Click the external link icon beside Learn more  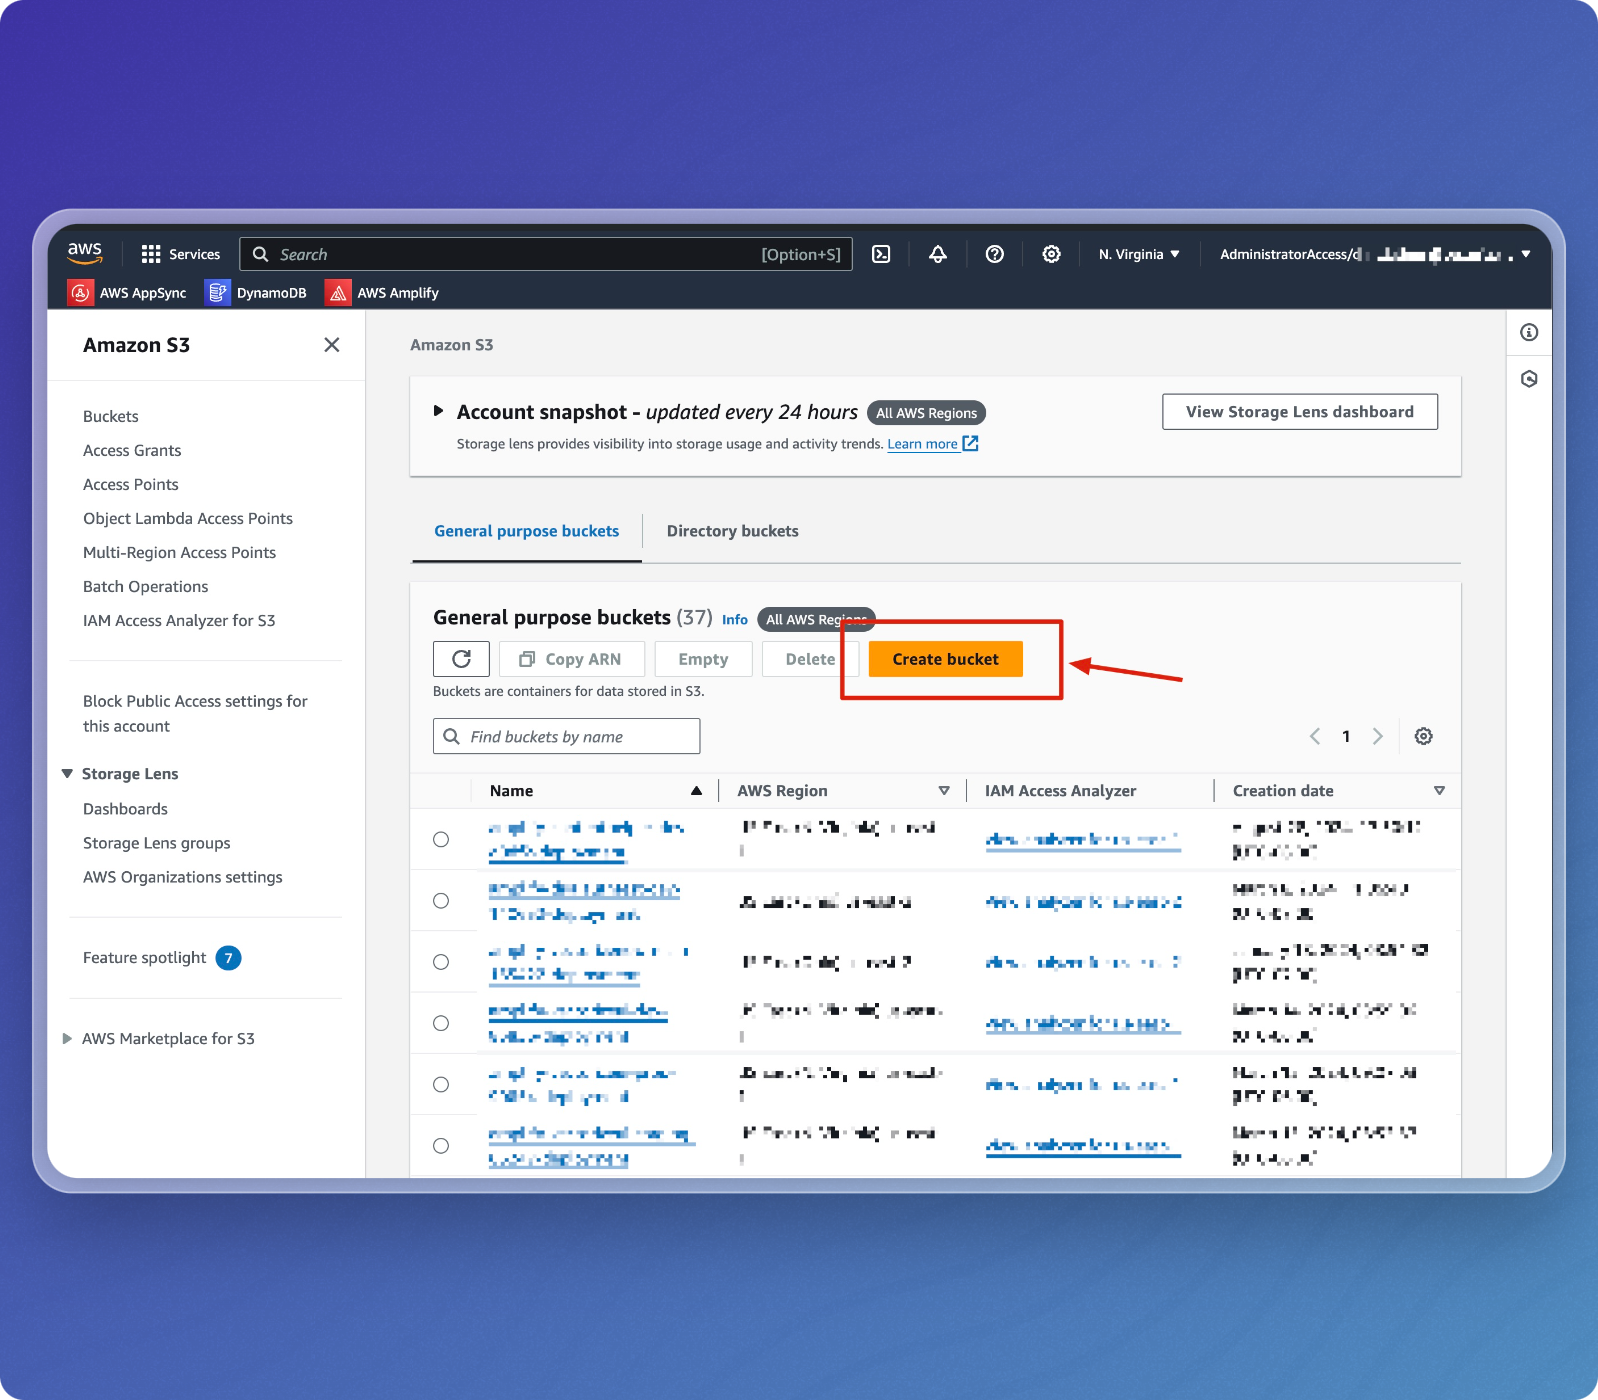(970, 443)
